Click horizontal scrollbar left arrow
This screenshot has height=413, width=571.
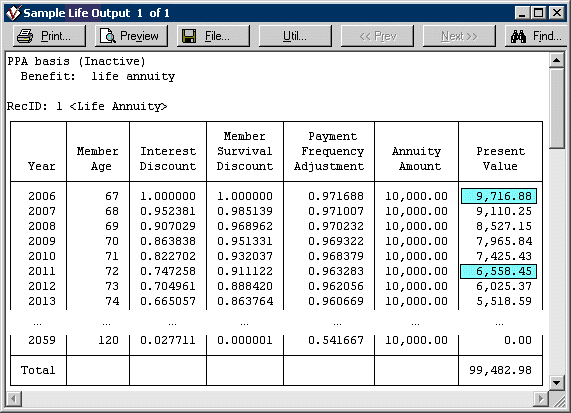coord(13,399)
